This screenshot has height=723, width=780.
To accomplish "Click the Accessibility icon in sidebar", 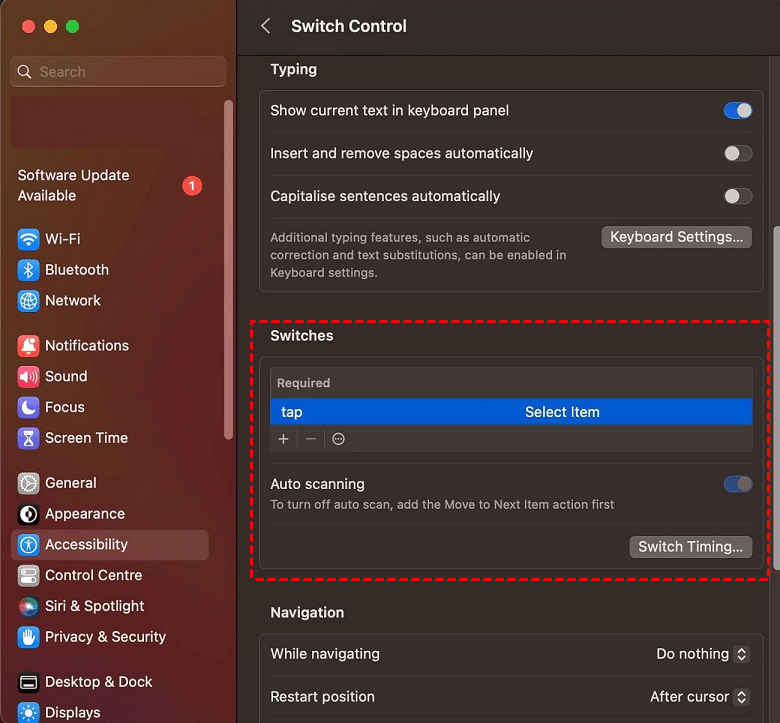I will (x=28, y=545).
